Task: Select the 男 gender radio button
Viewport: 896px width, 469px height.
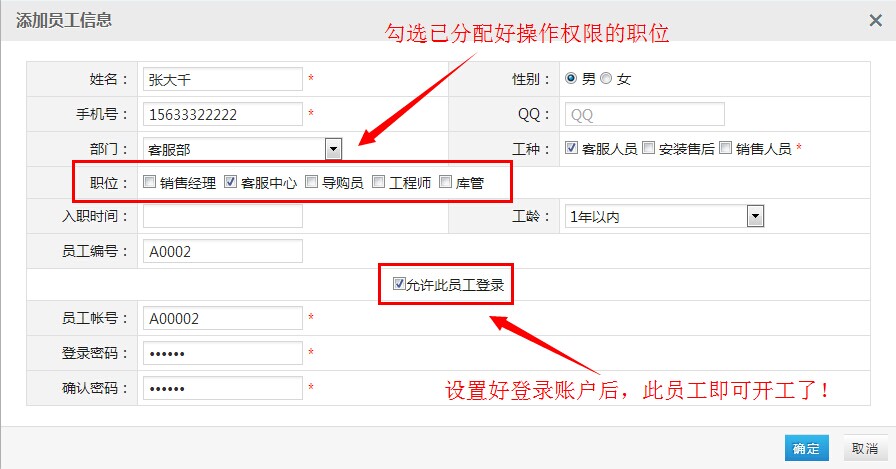Action: pos(571,78)
